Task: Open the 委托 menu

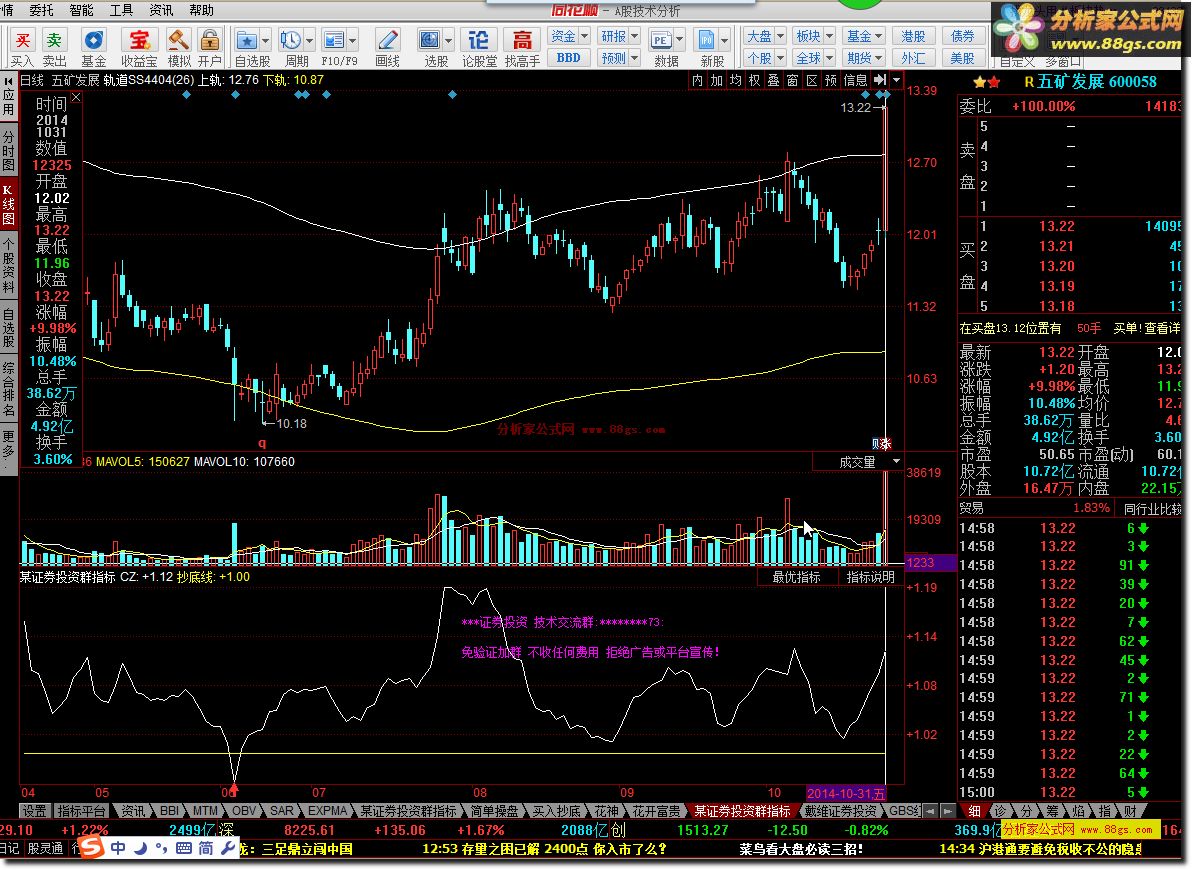Action: click(41, 10)
